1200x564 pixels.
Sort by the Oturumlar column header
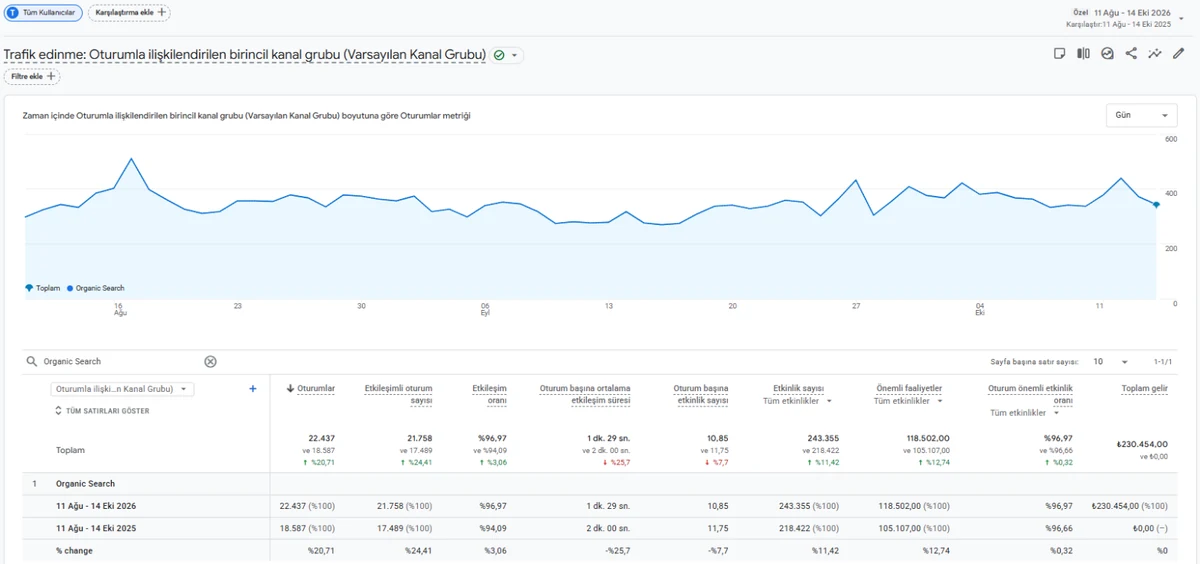(316, 388)
